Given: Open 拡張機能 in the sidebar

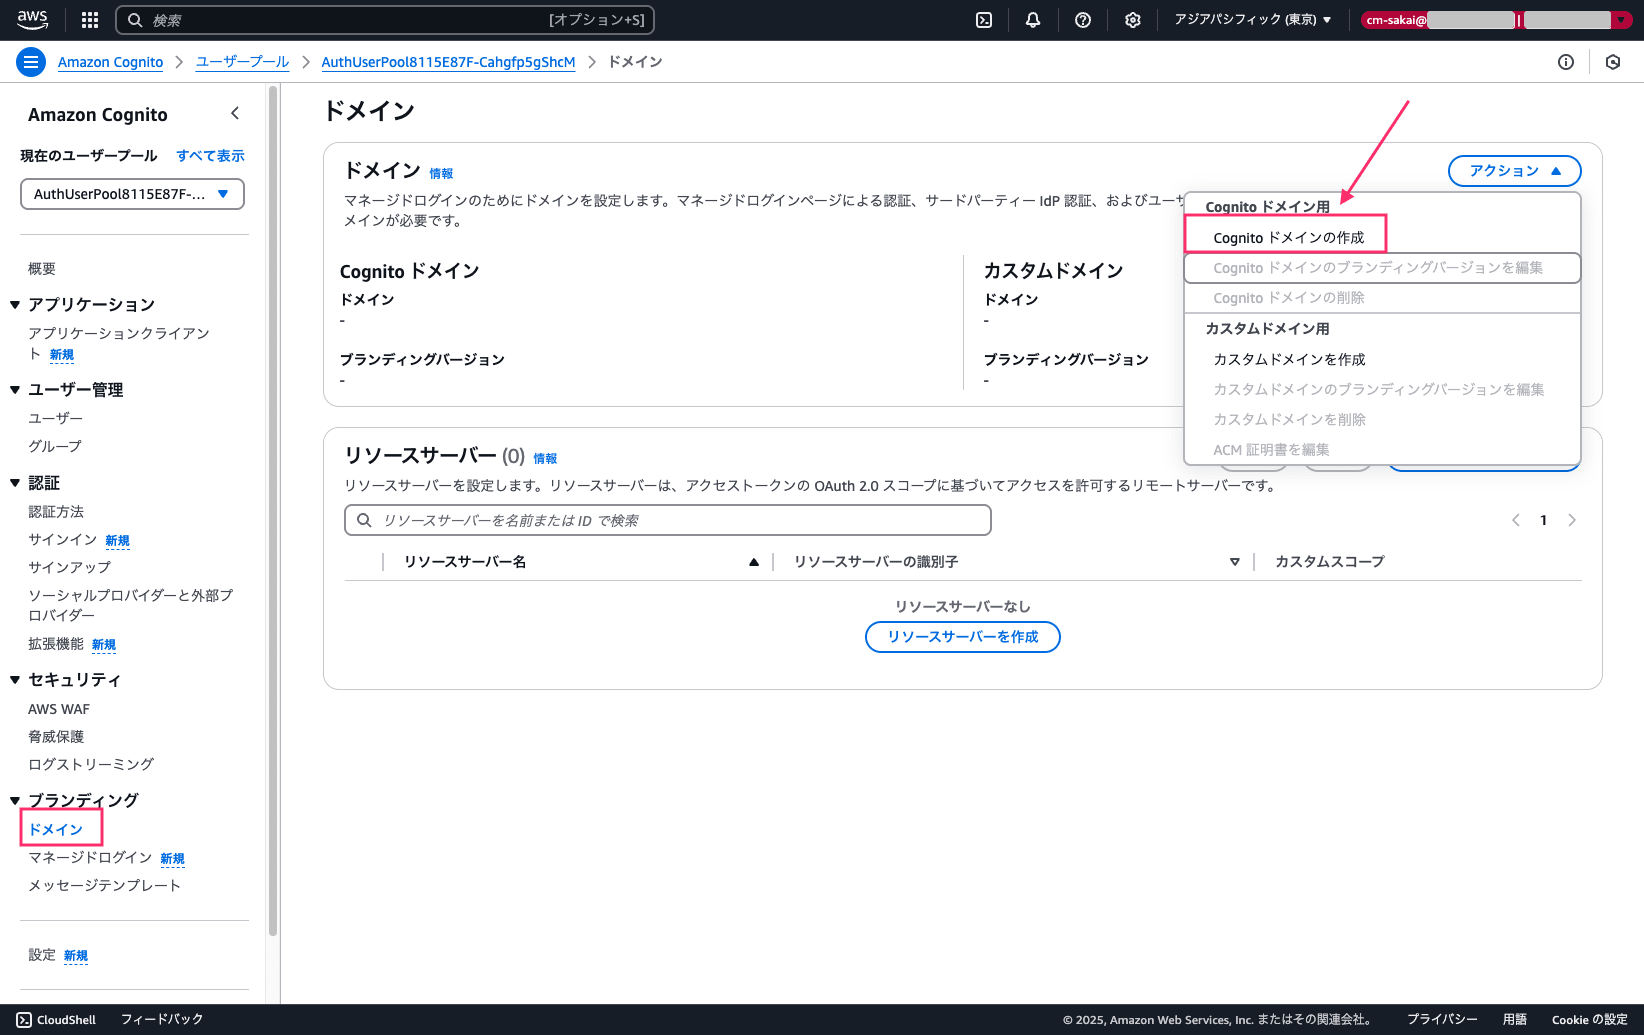Looking at the screenshot, I should 56,644.
